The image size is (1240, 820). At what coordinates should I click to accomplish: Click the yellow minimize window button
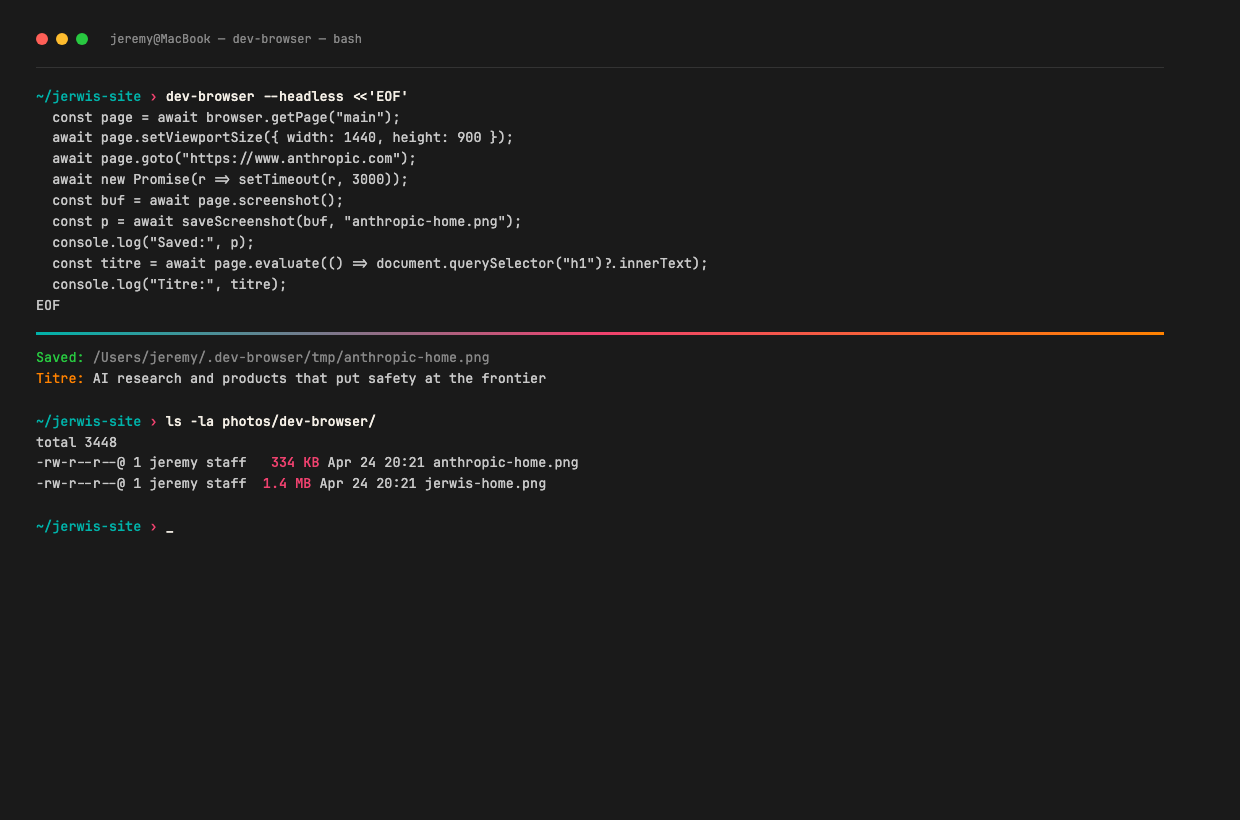pyautogui.click(x=62, y=39)
